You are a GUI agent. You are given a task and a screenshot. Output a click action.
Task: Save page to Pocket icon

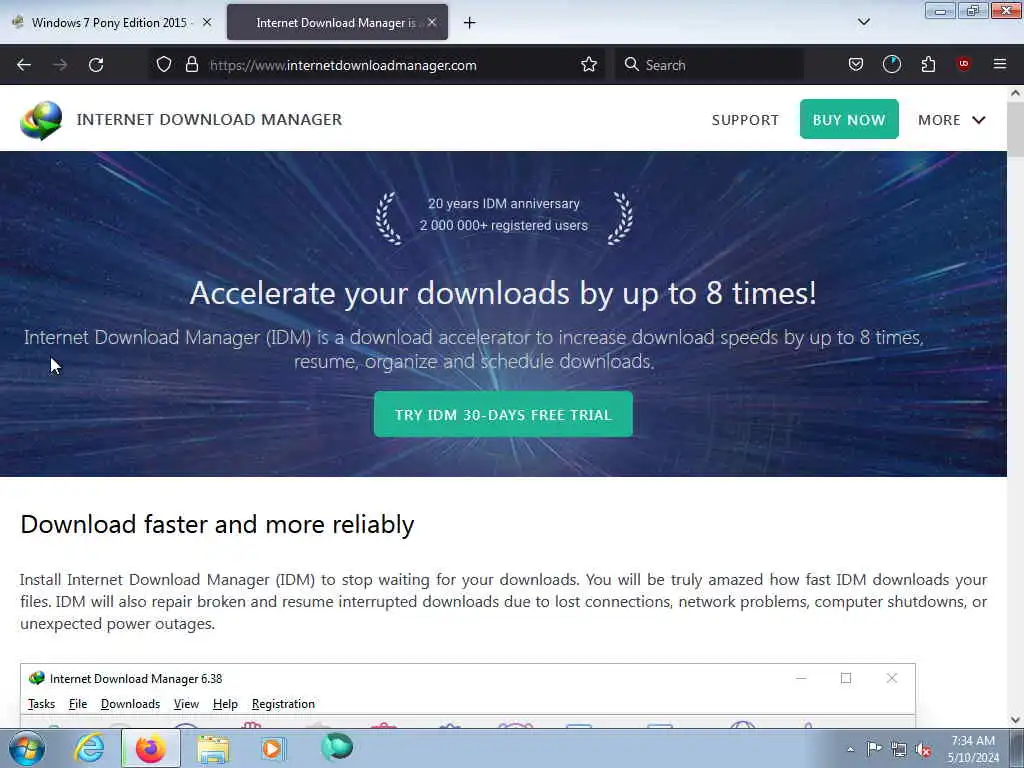856,65
